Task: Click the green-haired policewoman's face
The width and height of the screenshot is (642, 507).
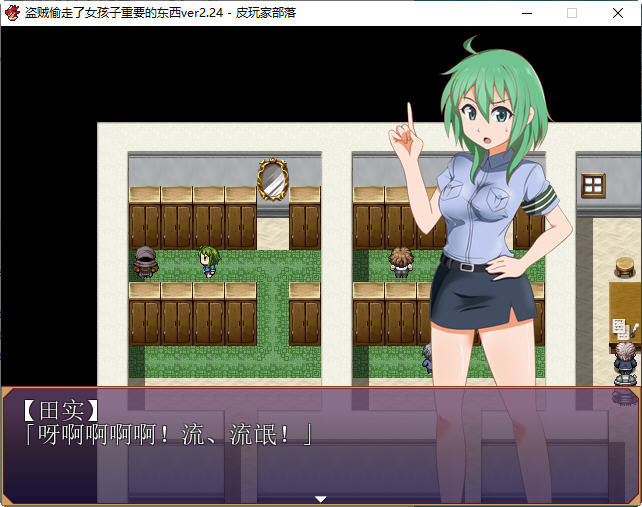Action: coord(491,120)
